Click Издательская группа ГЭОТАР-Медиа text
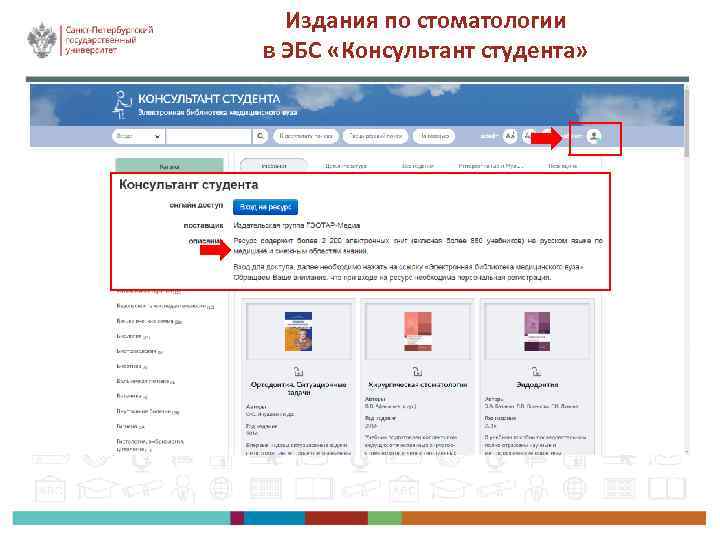 [297, 225]
